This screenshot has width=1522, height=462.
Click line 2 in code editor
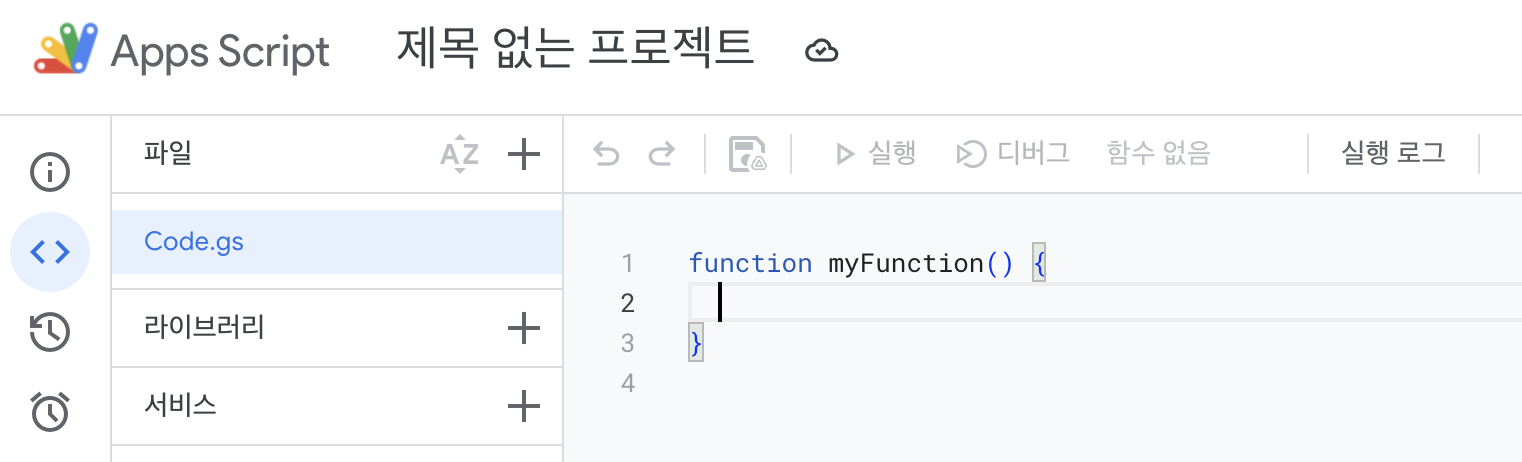click(x=1000, y=303)
